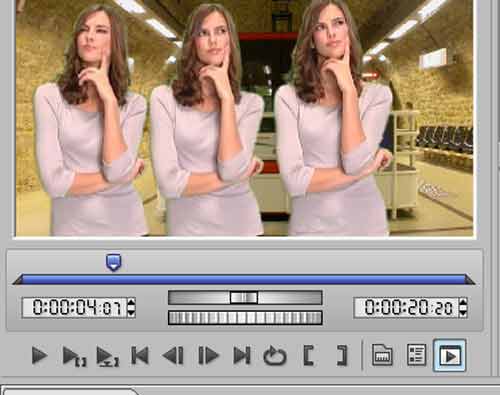
Task: Increase duration timecode with up arrow
Action: coord(463,303)
